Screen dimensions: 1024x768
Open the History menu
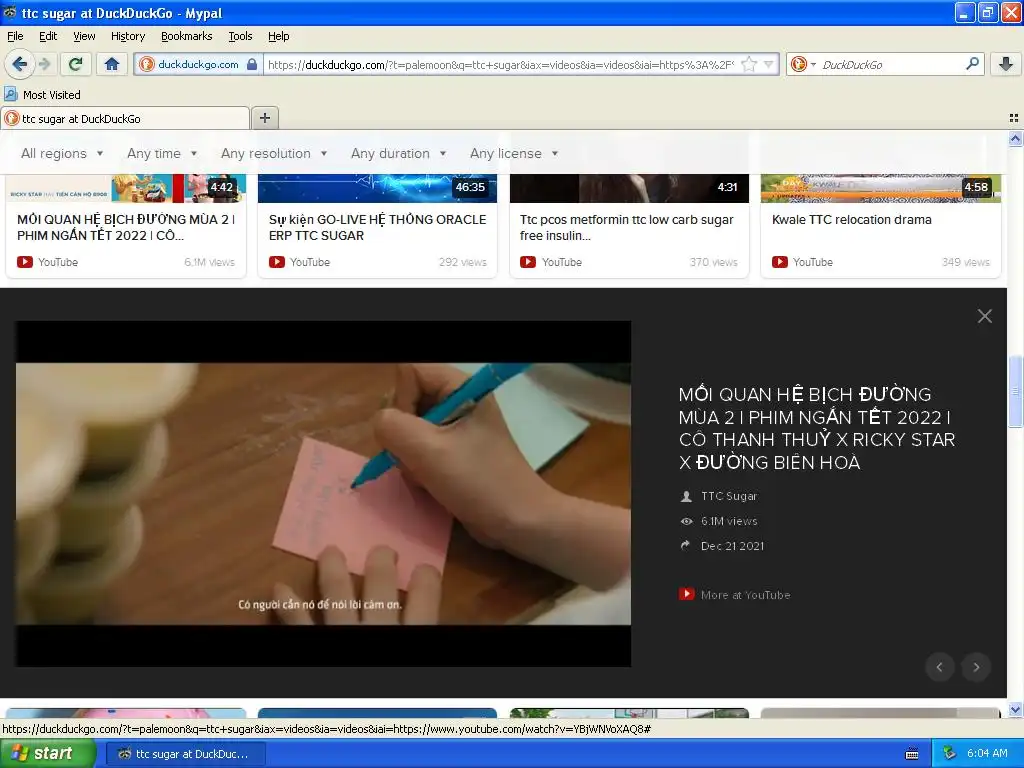point(127,36)
